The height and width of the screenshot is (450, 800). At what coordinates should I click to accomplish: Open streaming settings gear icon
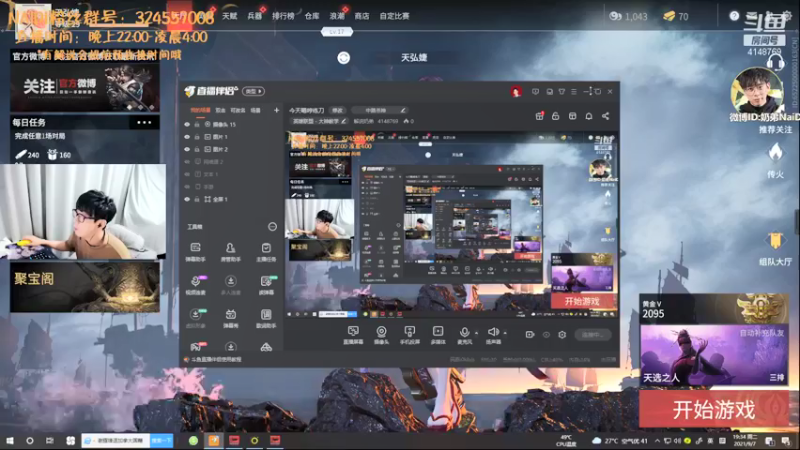coord(562,335)
